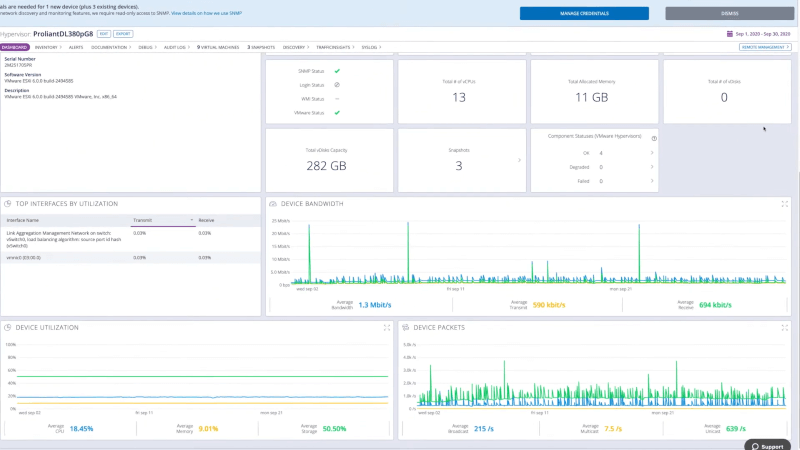This screenshot has width=800, height=450.
Task: Open the Audit Log tab
Action: click(x=177, y=47)
